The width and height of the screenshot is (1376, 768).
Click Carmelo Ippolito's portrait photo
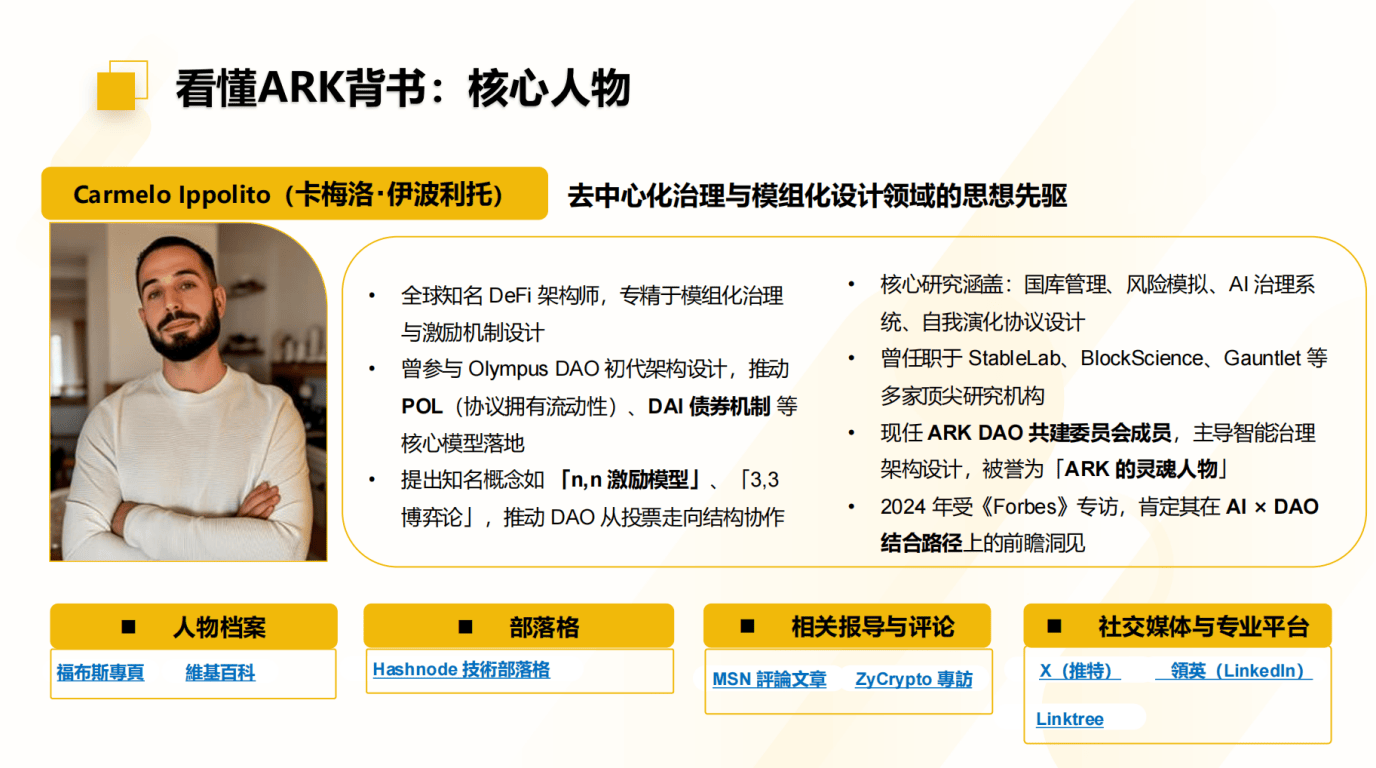coord(188,392)
